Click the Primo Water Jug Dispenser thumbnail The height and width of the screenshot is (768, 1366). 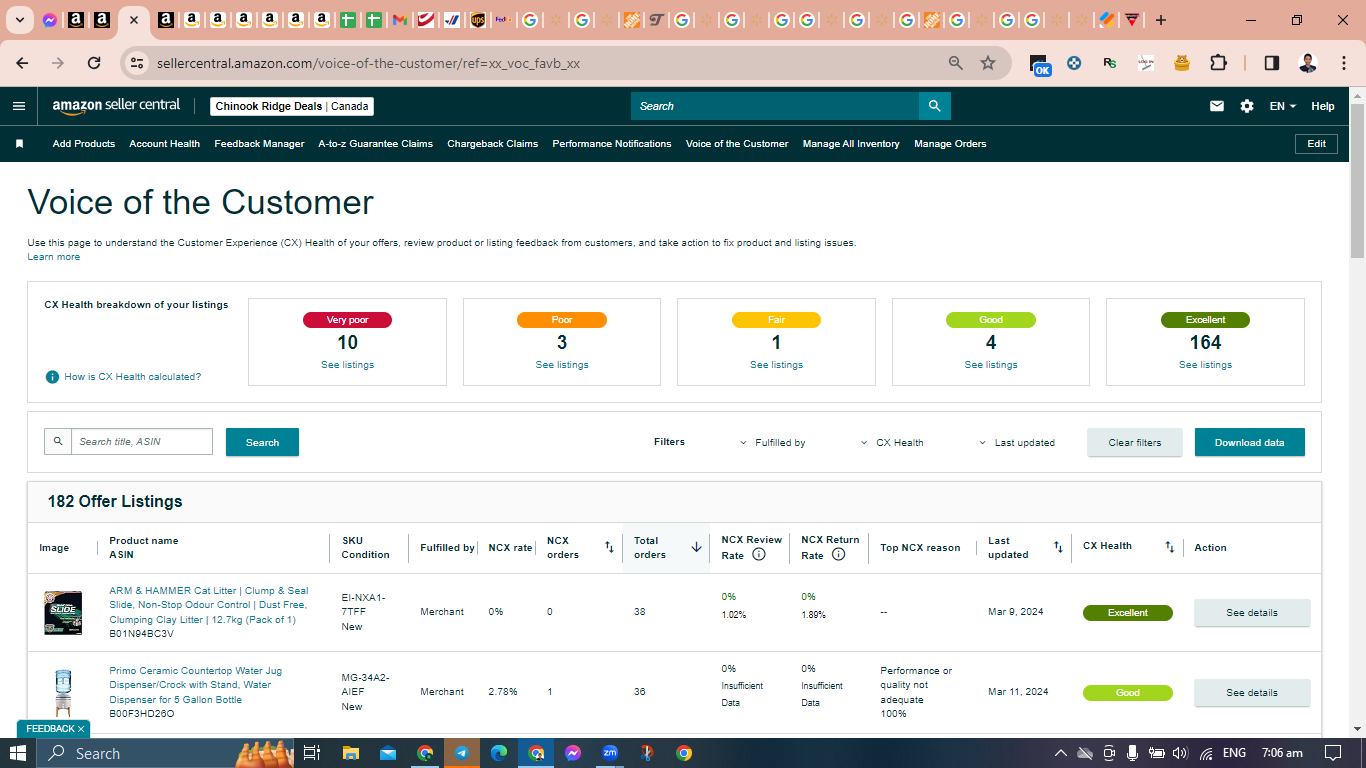coord(63,692)
